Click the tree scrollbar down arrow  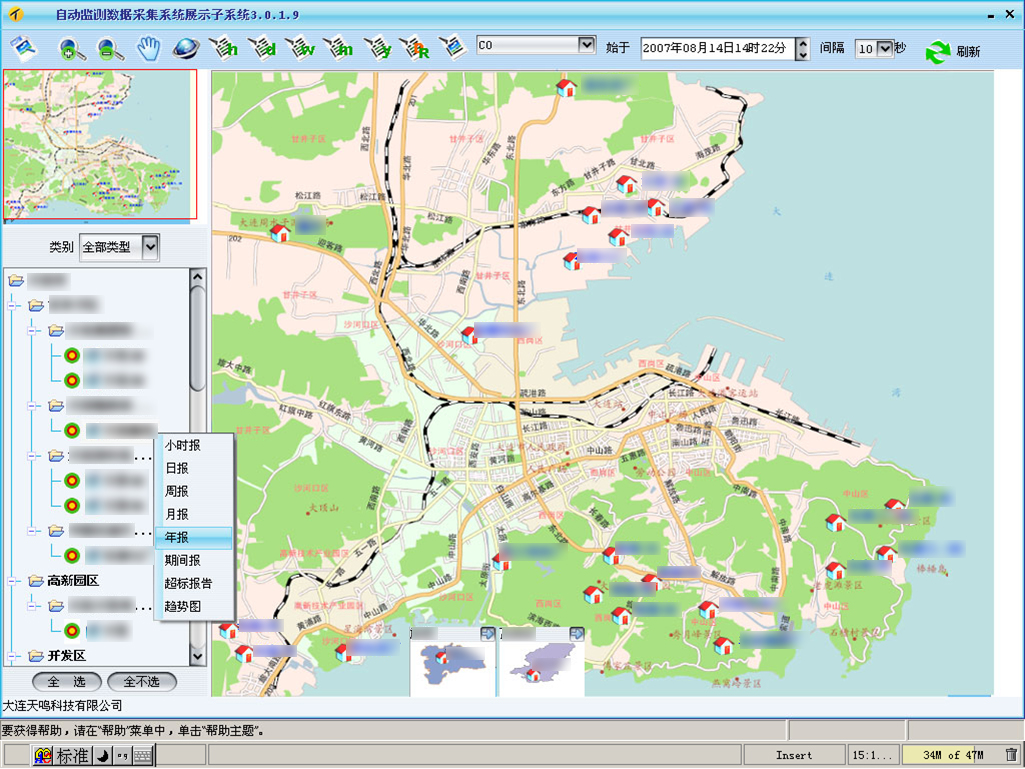click(197, 655)
